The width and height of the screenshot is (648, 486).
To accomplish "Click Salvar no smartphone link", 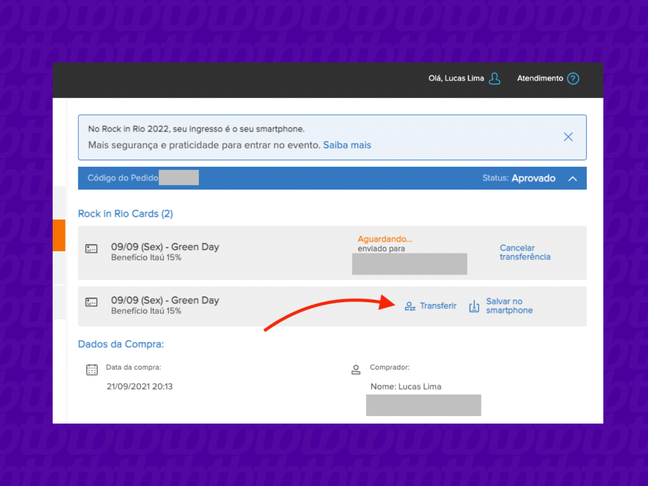I will [x=509, y=306].
